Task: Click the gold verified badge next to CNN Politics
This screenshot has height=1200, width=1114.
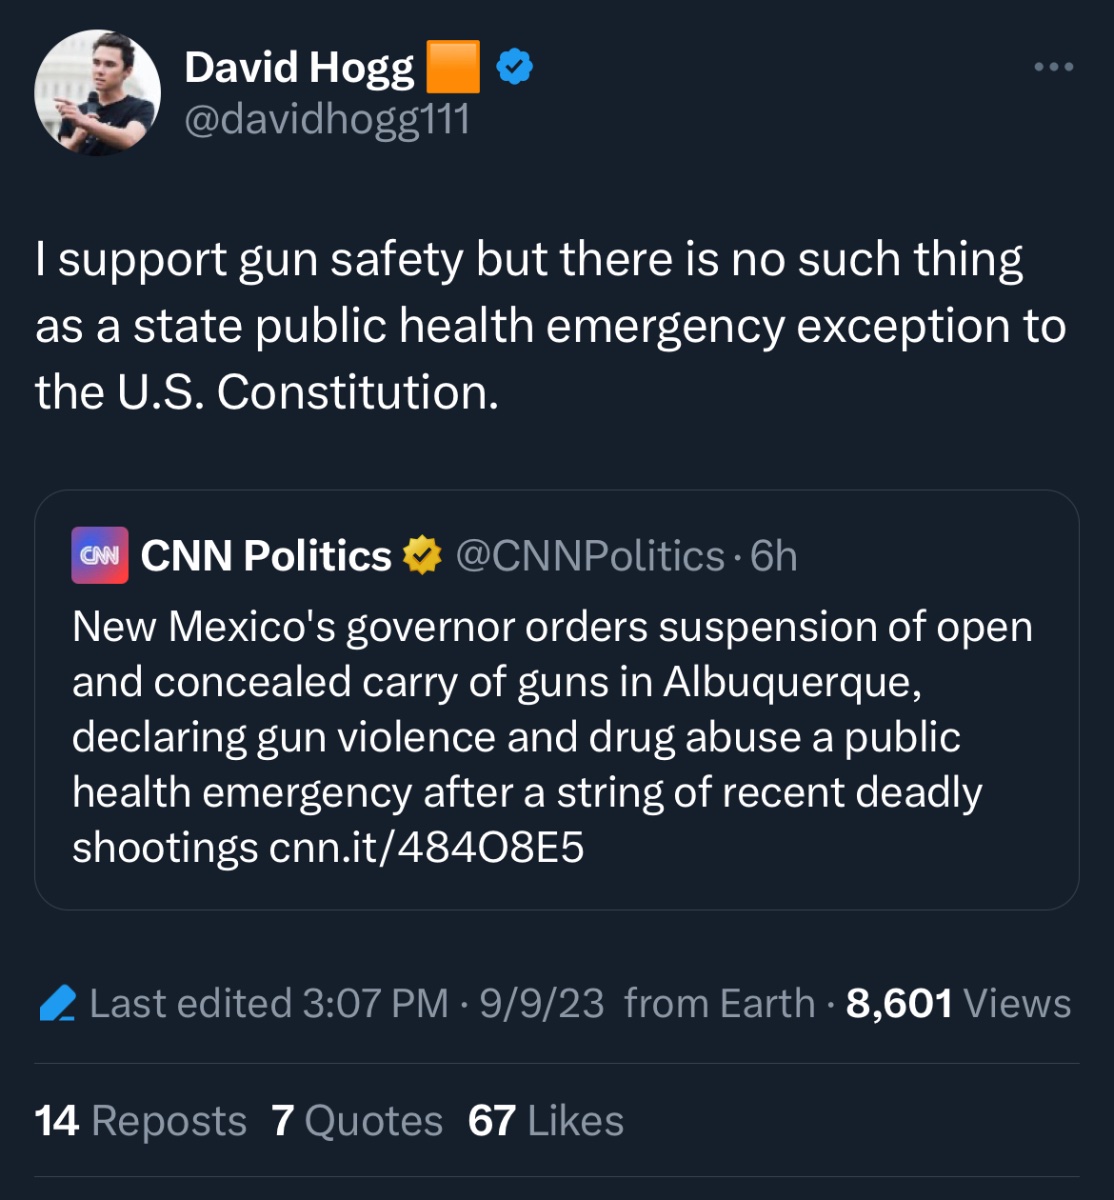Action: (x=422, y=555)
